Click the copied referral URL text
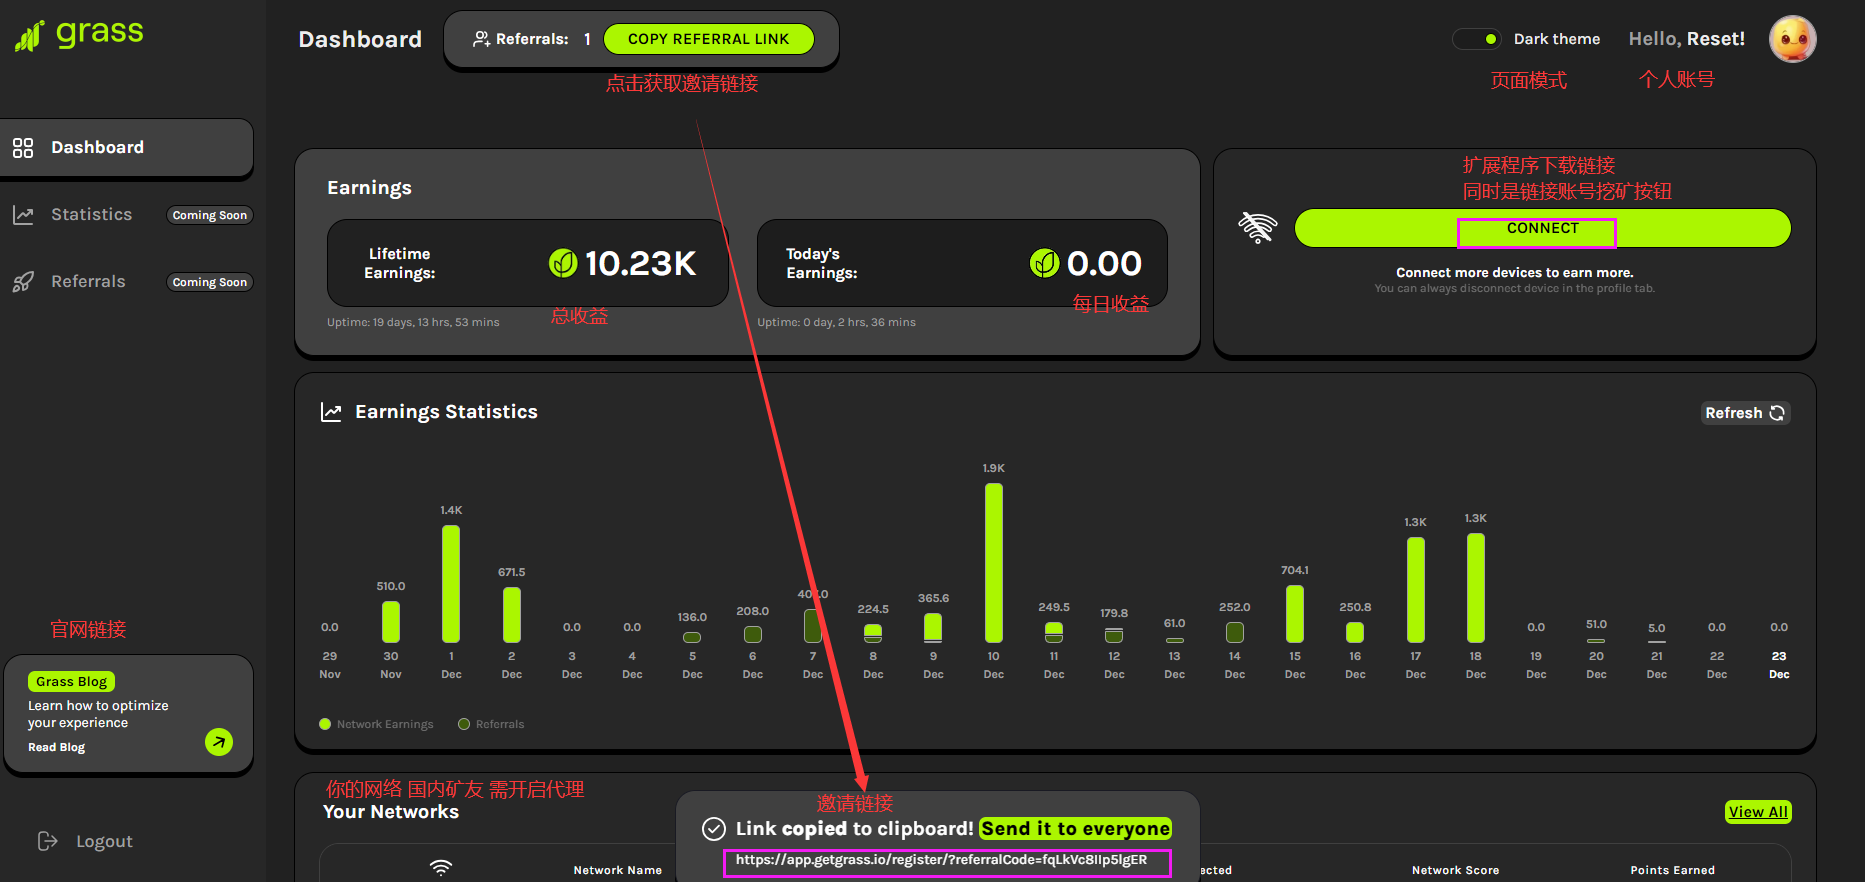The width and height of the screenshot is (1865, 882). (x=941, y=860)
